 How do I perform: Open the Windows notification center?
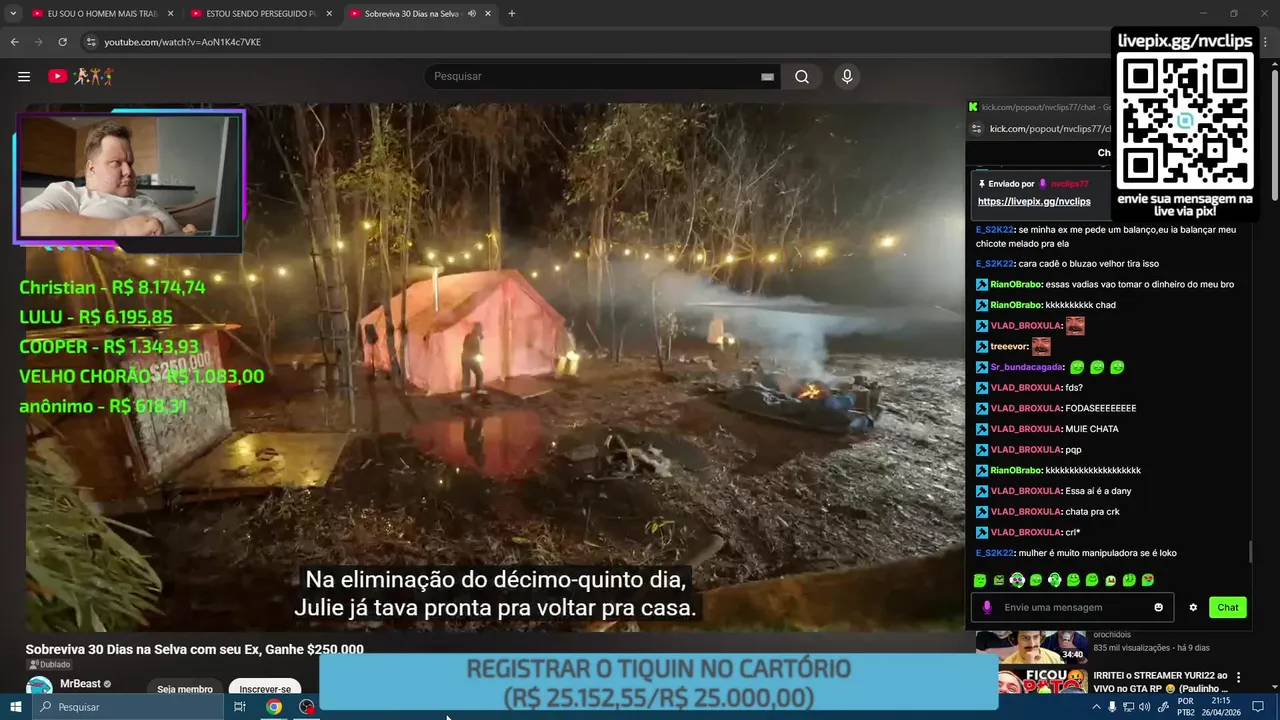1259,707
